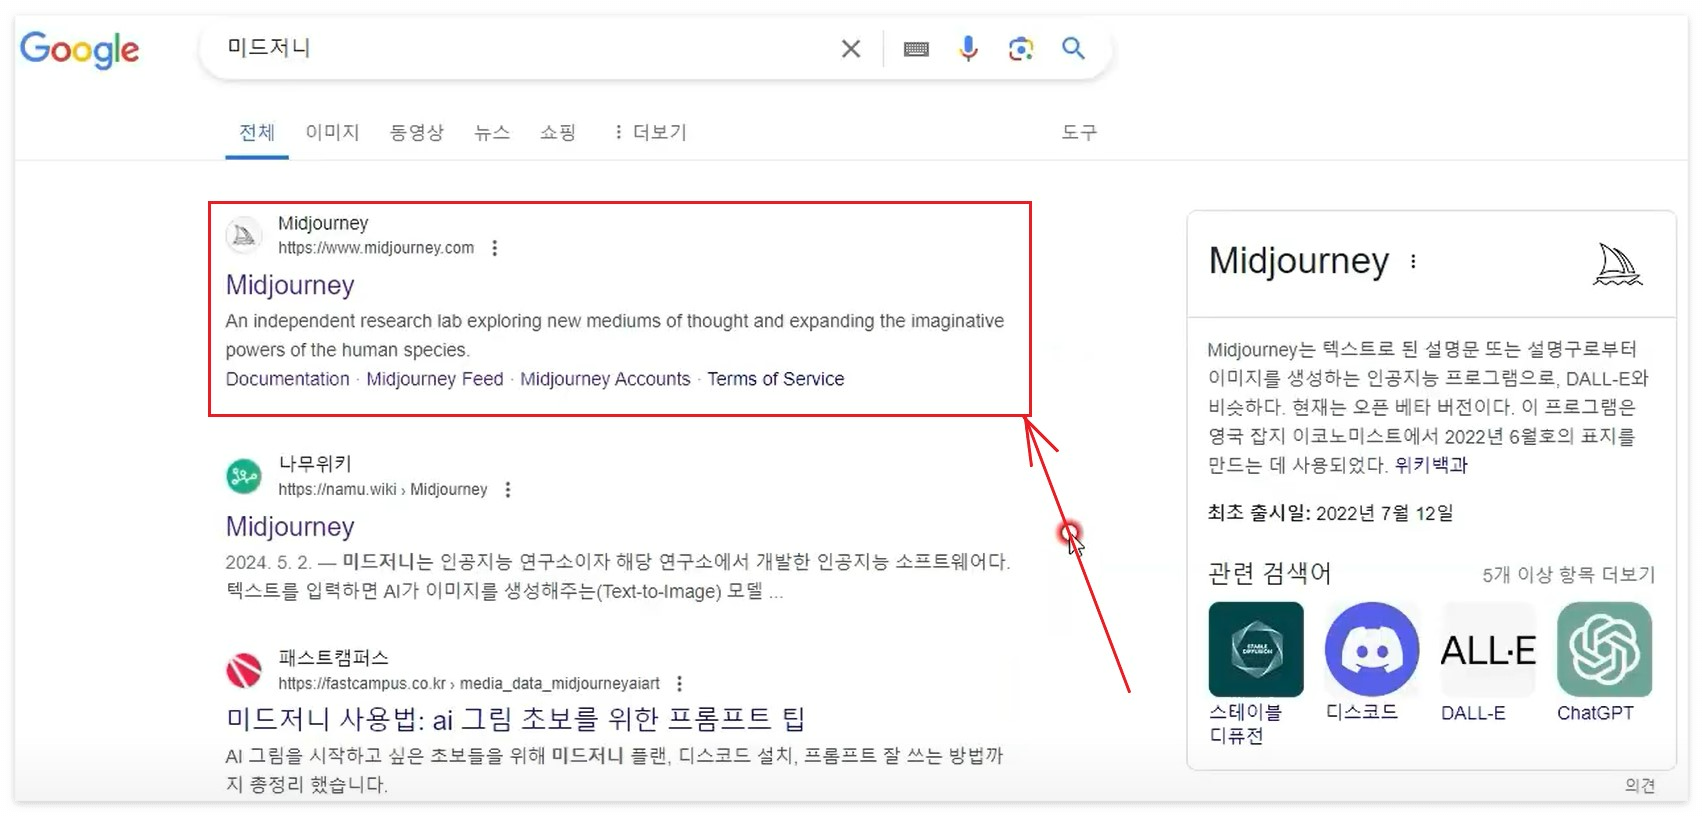Select the 전체 search tab
1703x816 pixels.
tap(257, 133)
